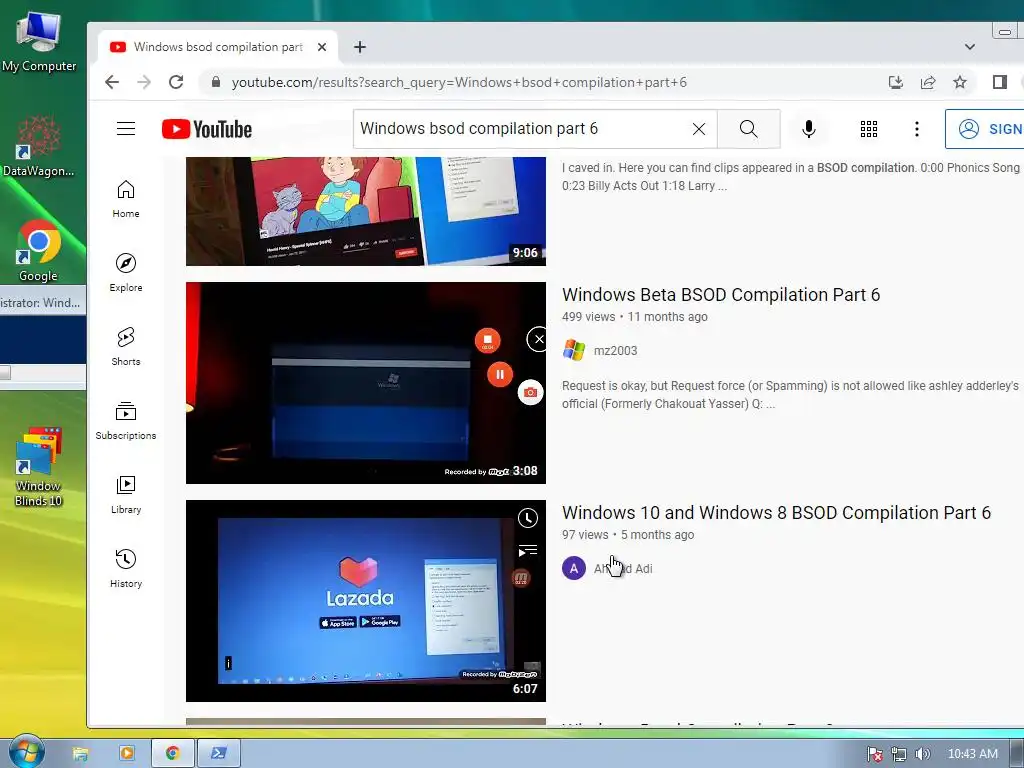1024x768 pixels.
Task: Open the Action Center flag tray icon
Action: click(875, 754)
